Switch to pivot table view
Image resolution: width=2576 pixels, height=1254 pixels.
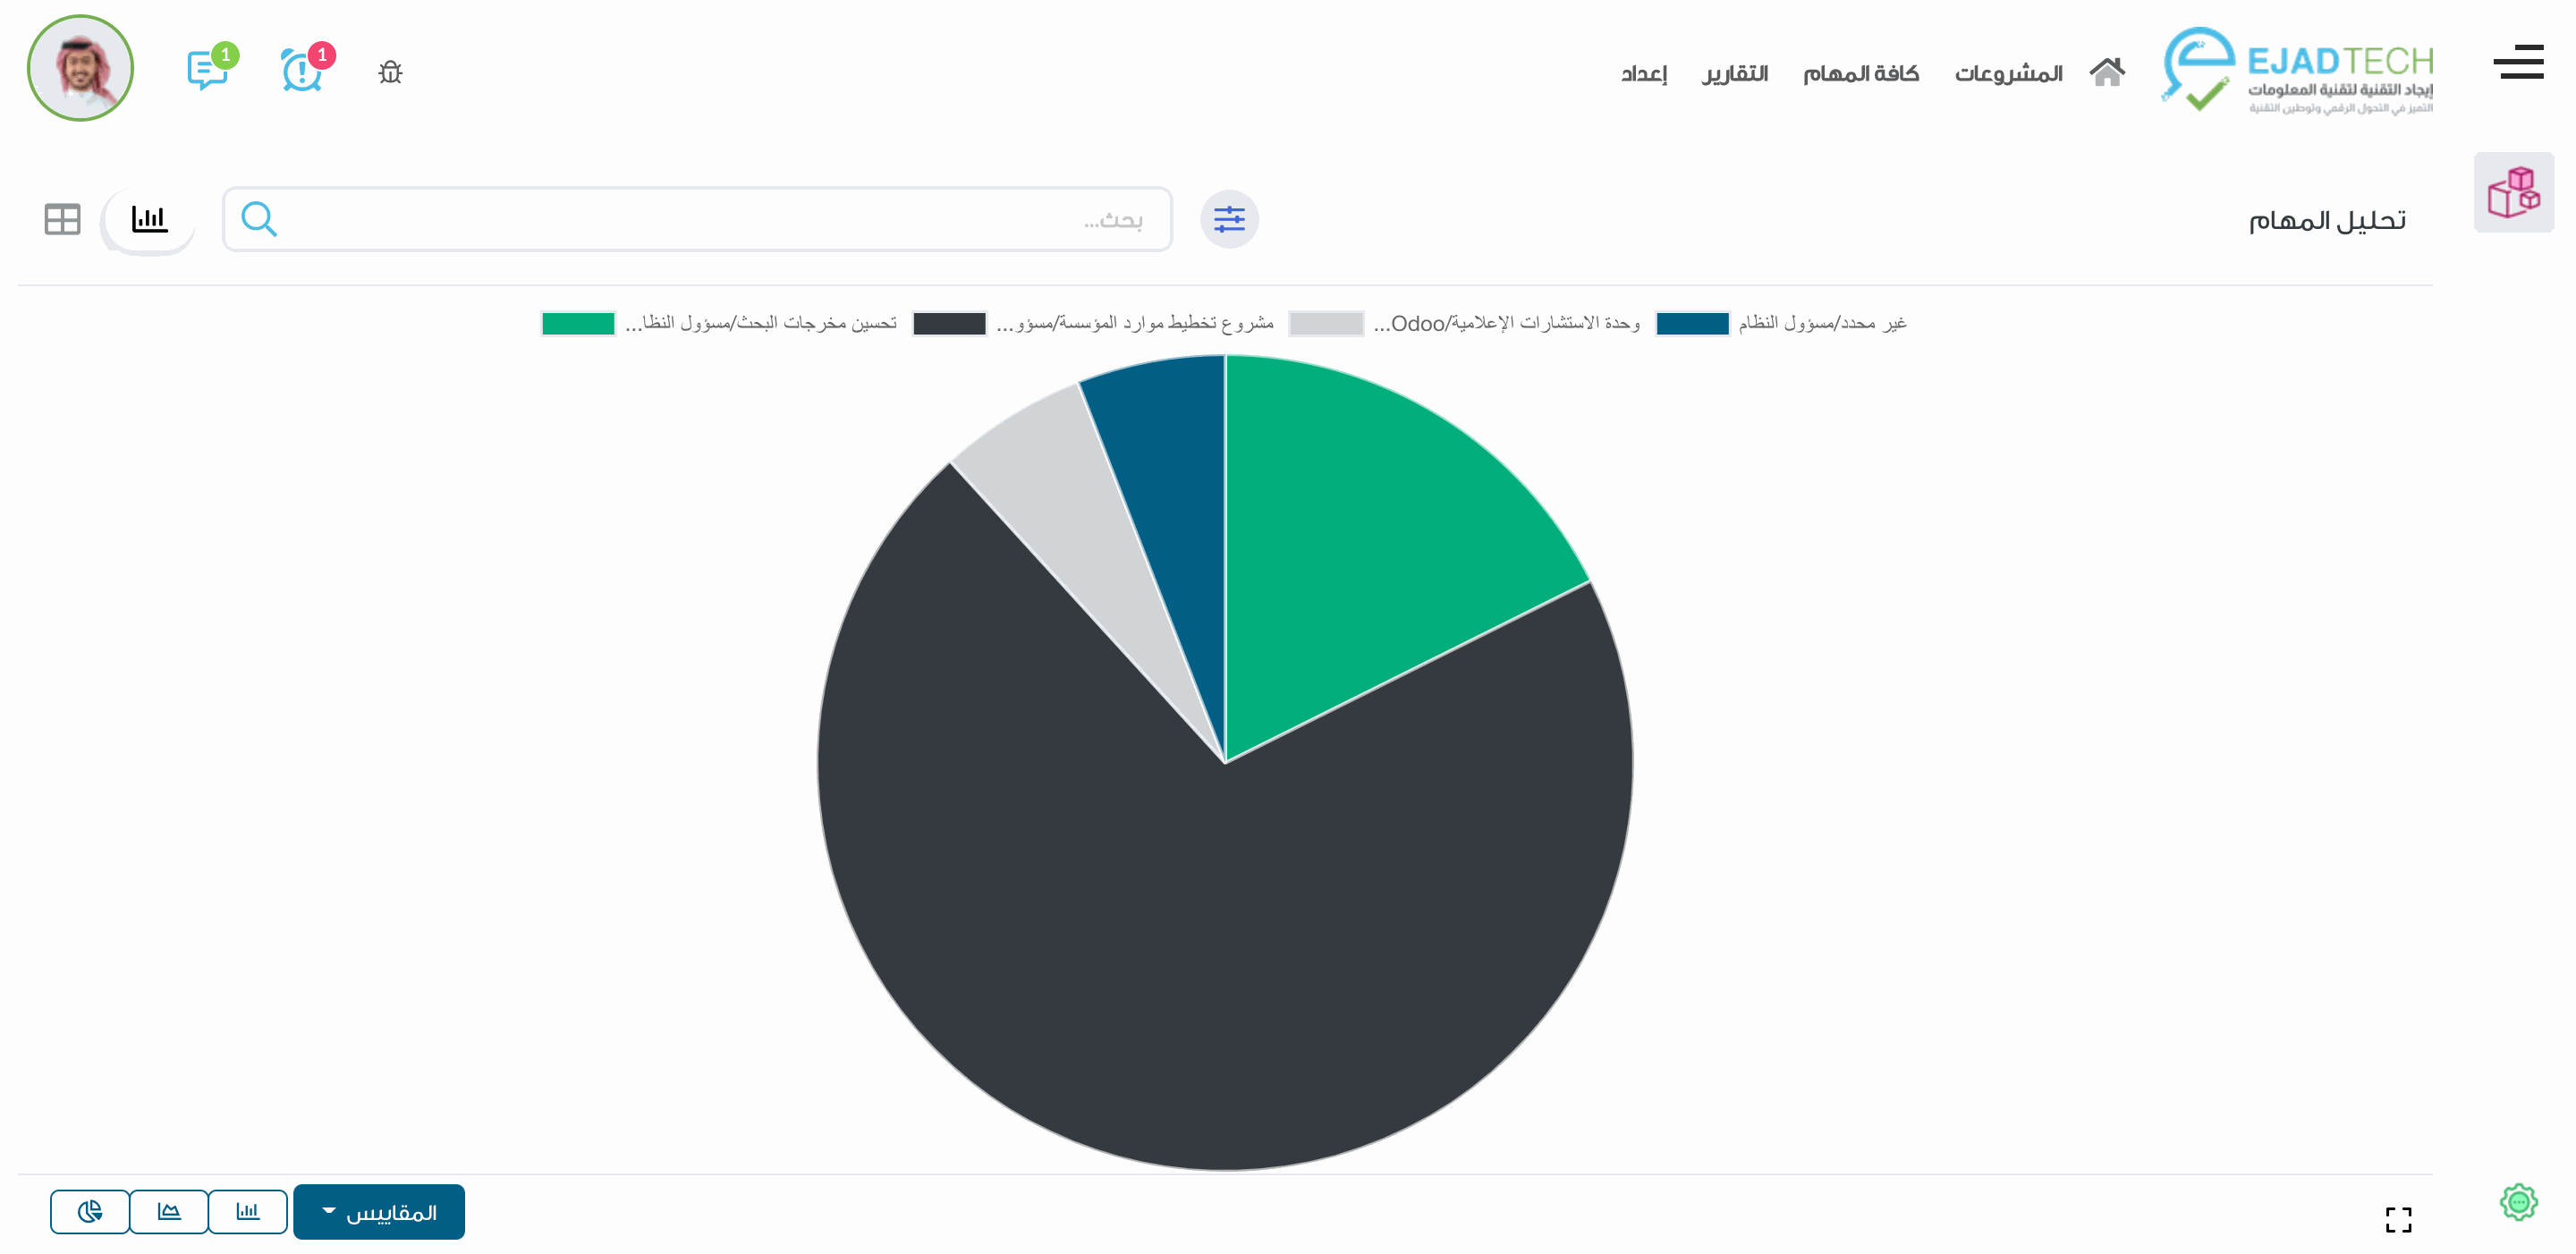point(62,219)
